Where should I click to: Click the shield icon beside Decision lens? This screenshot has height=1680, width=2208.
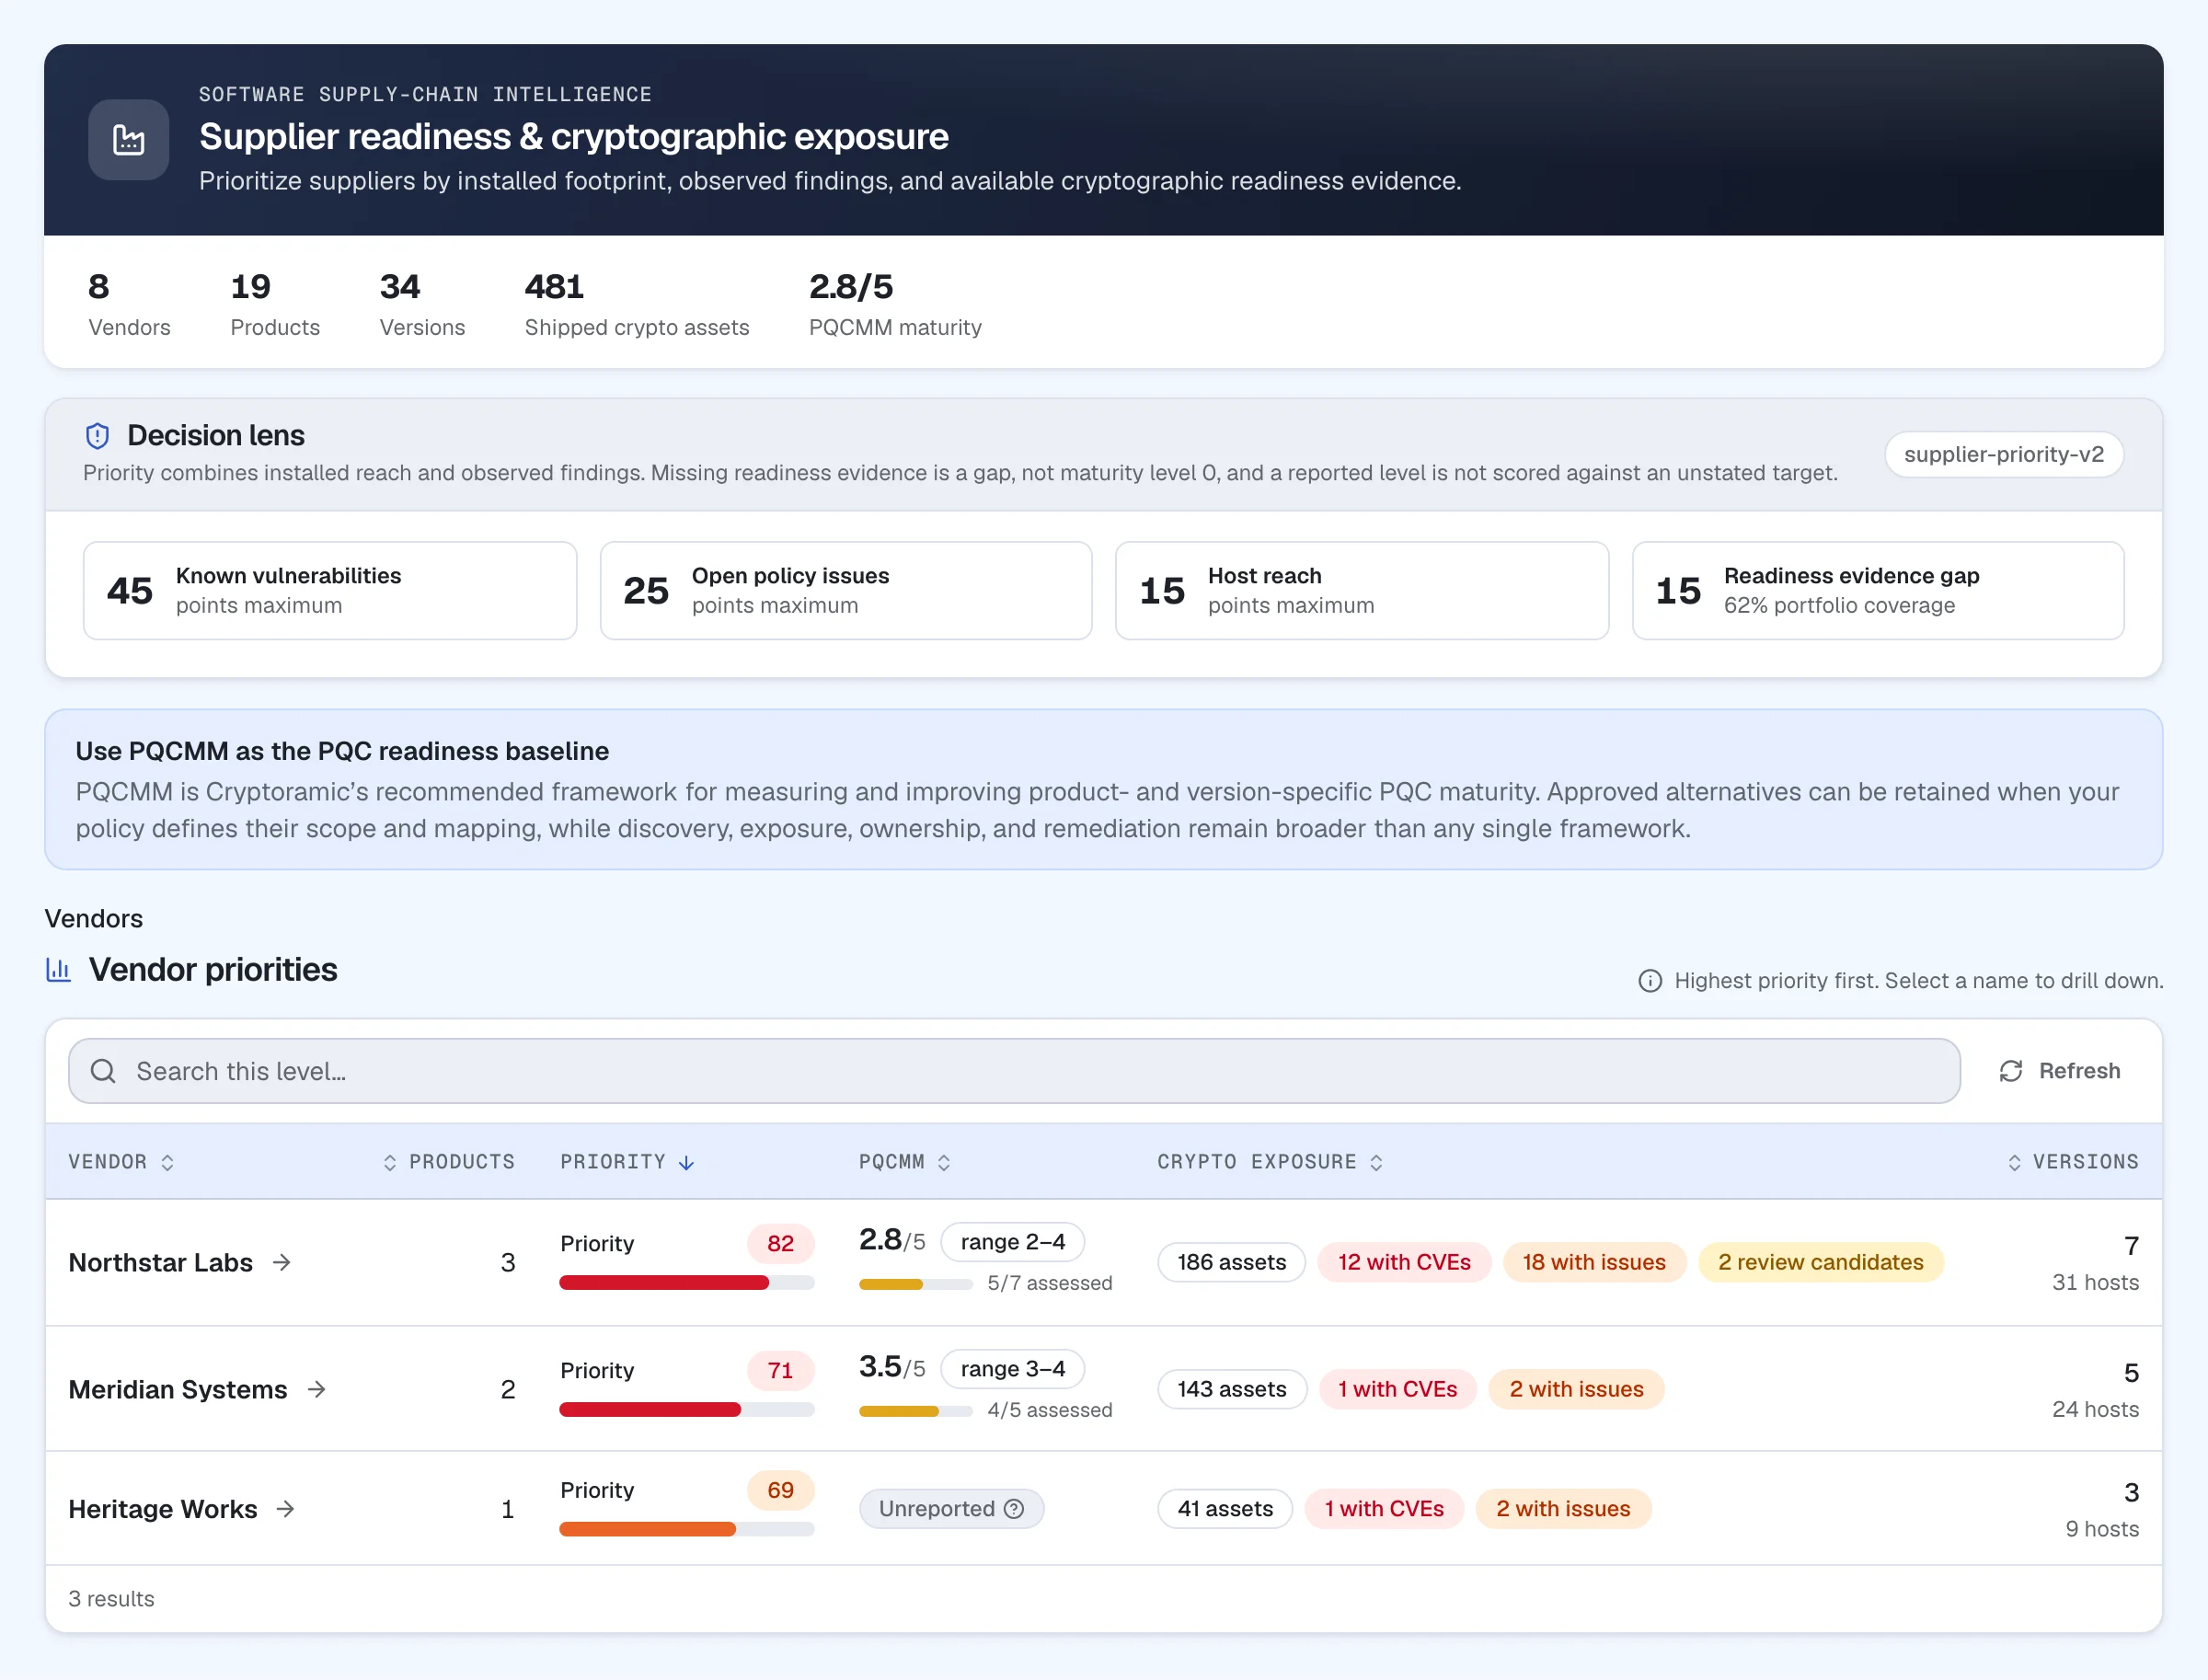point(97,436)
